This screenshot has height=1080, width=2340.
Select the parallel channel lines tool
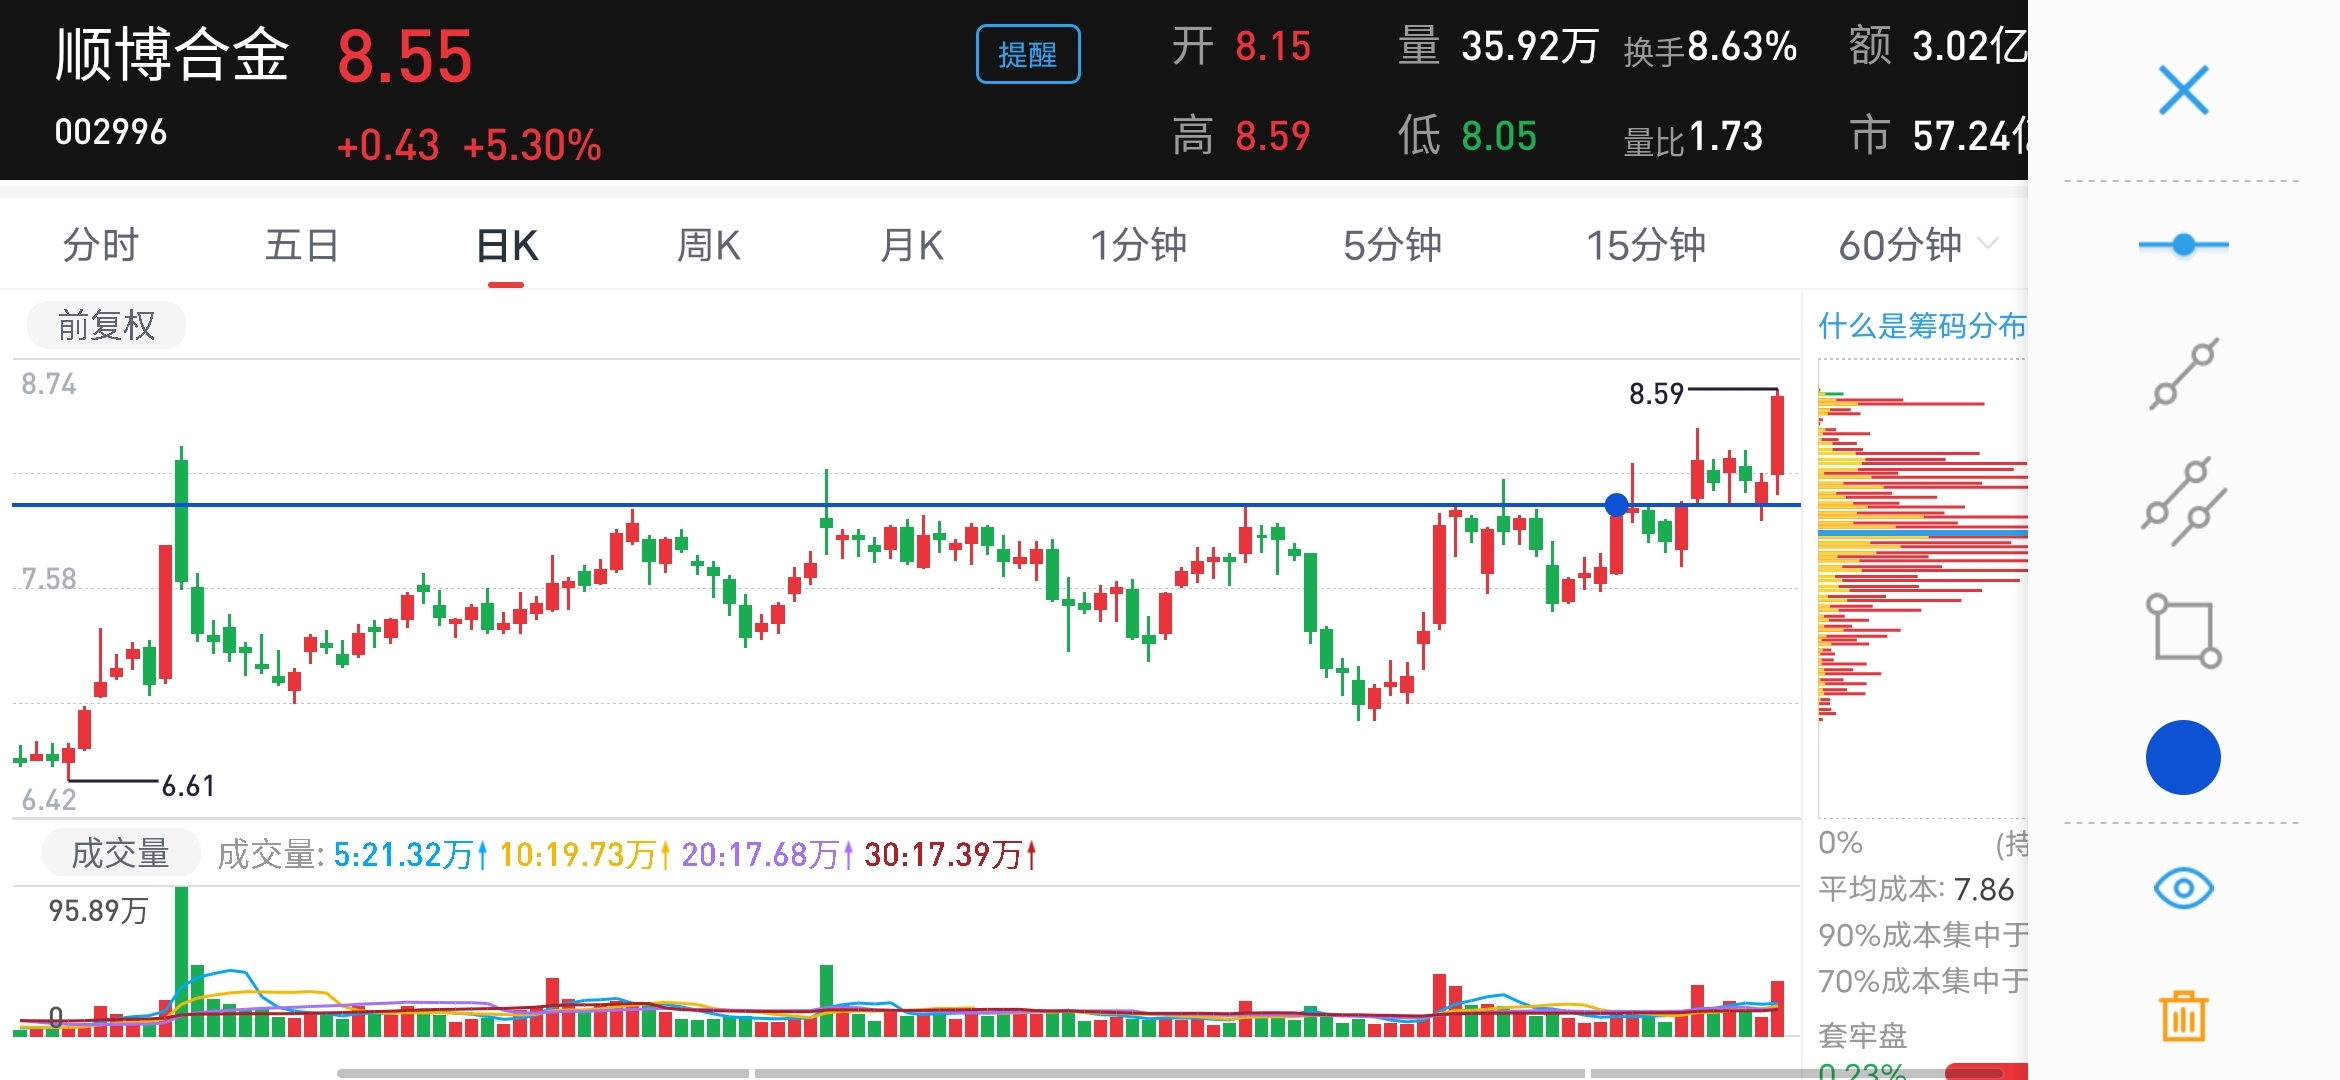2184,502
